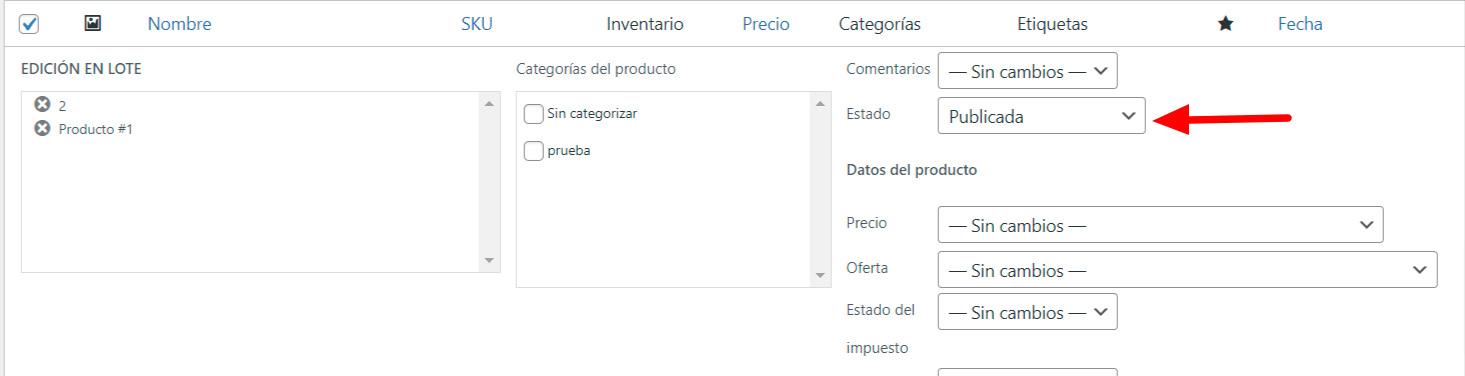
Task: Click the image thumbnail column icon
Action: tap(92, 23)
